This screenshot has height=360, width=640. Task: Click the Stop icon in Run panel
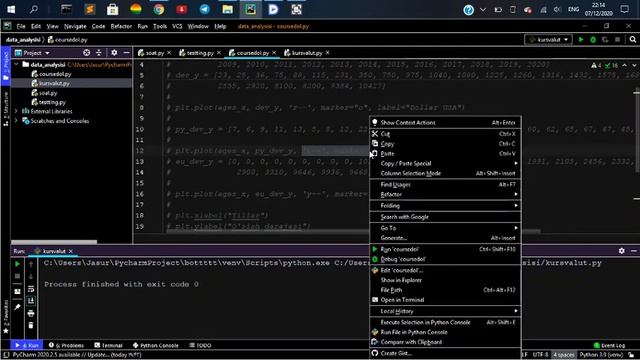click(17, 276)
